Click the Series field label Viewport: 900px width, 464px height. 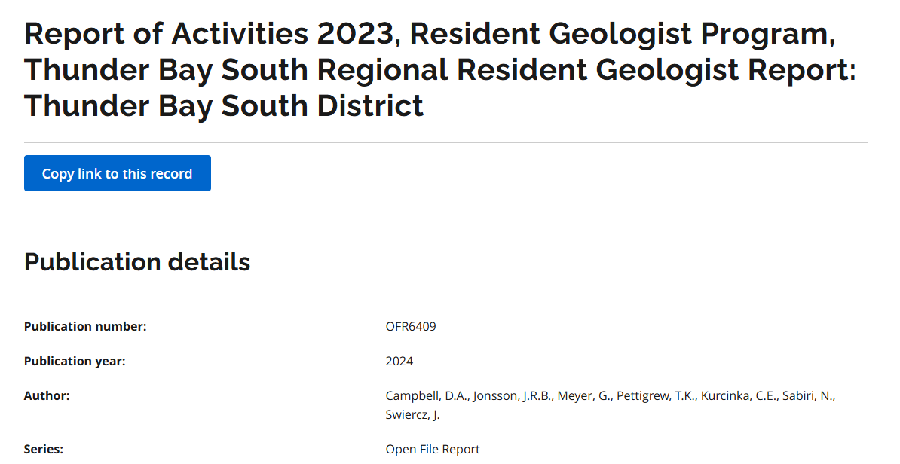click(44, 449)
